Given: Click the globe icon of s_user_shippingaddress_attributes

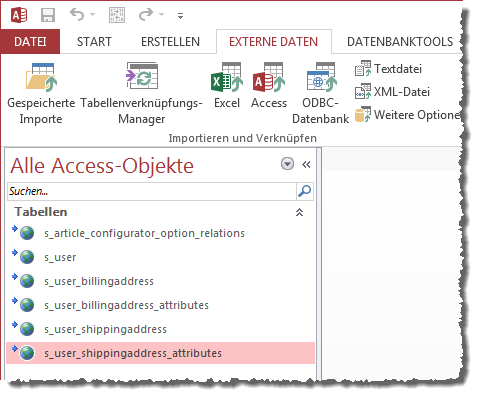Looking at the screenshot, I should [27, 353].
